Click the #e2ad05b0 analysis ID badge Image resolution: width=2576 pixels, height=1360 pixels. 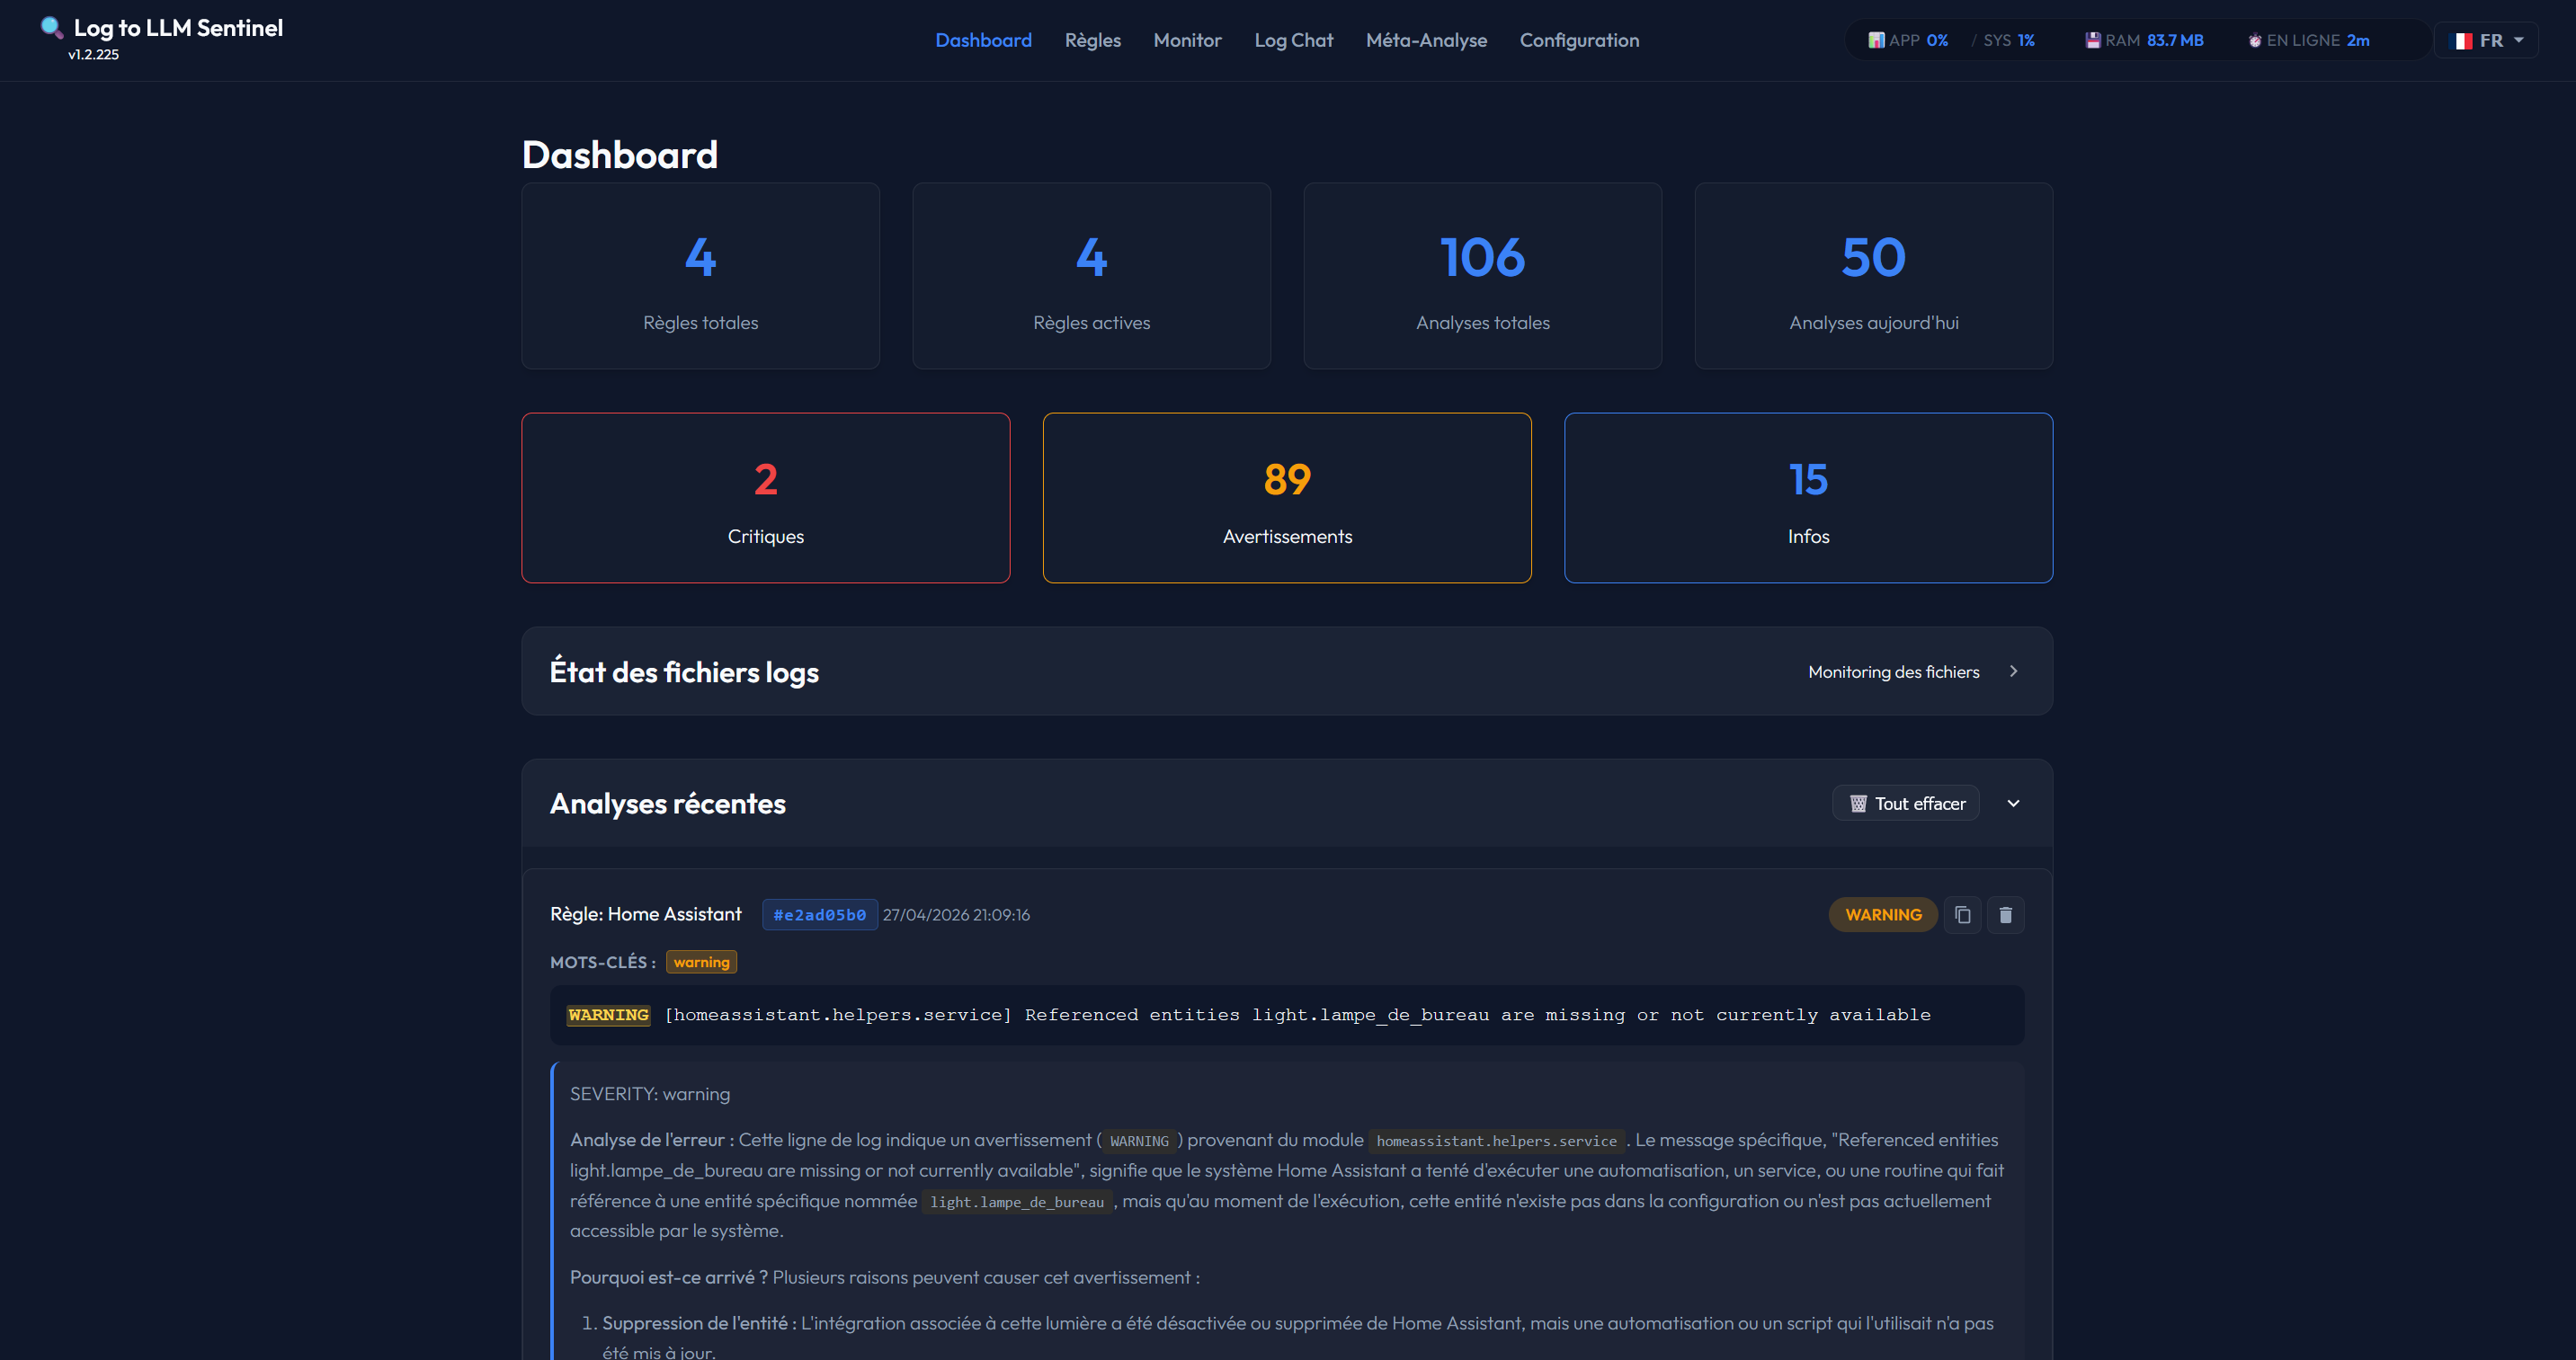[819, 915]
